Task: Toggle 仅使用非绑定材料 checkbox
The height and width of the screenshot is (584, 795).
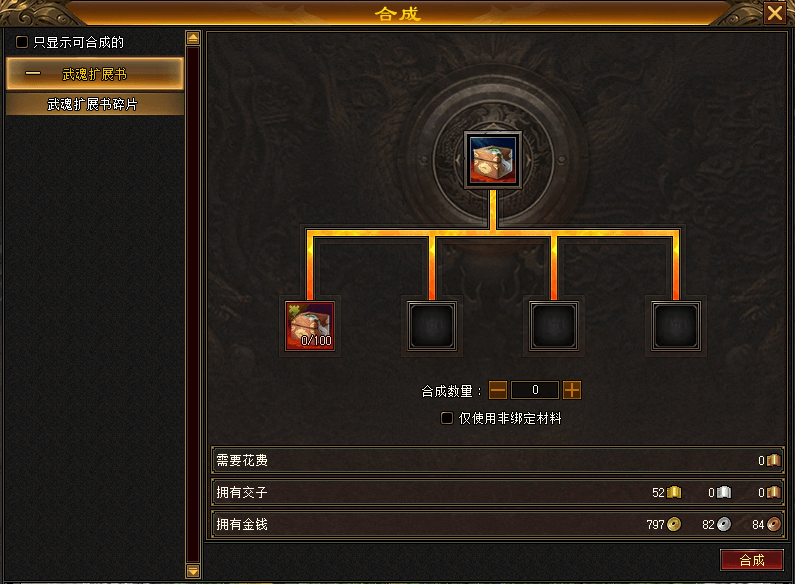Action: click(x=447, y=418)
